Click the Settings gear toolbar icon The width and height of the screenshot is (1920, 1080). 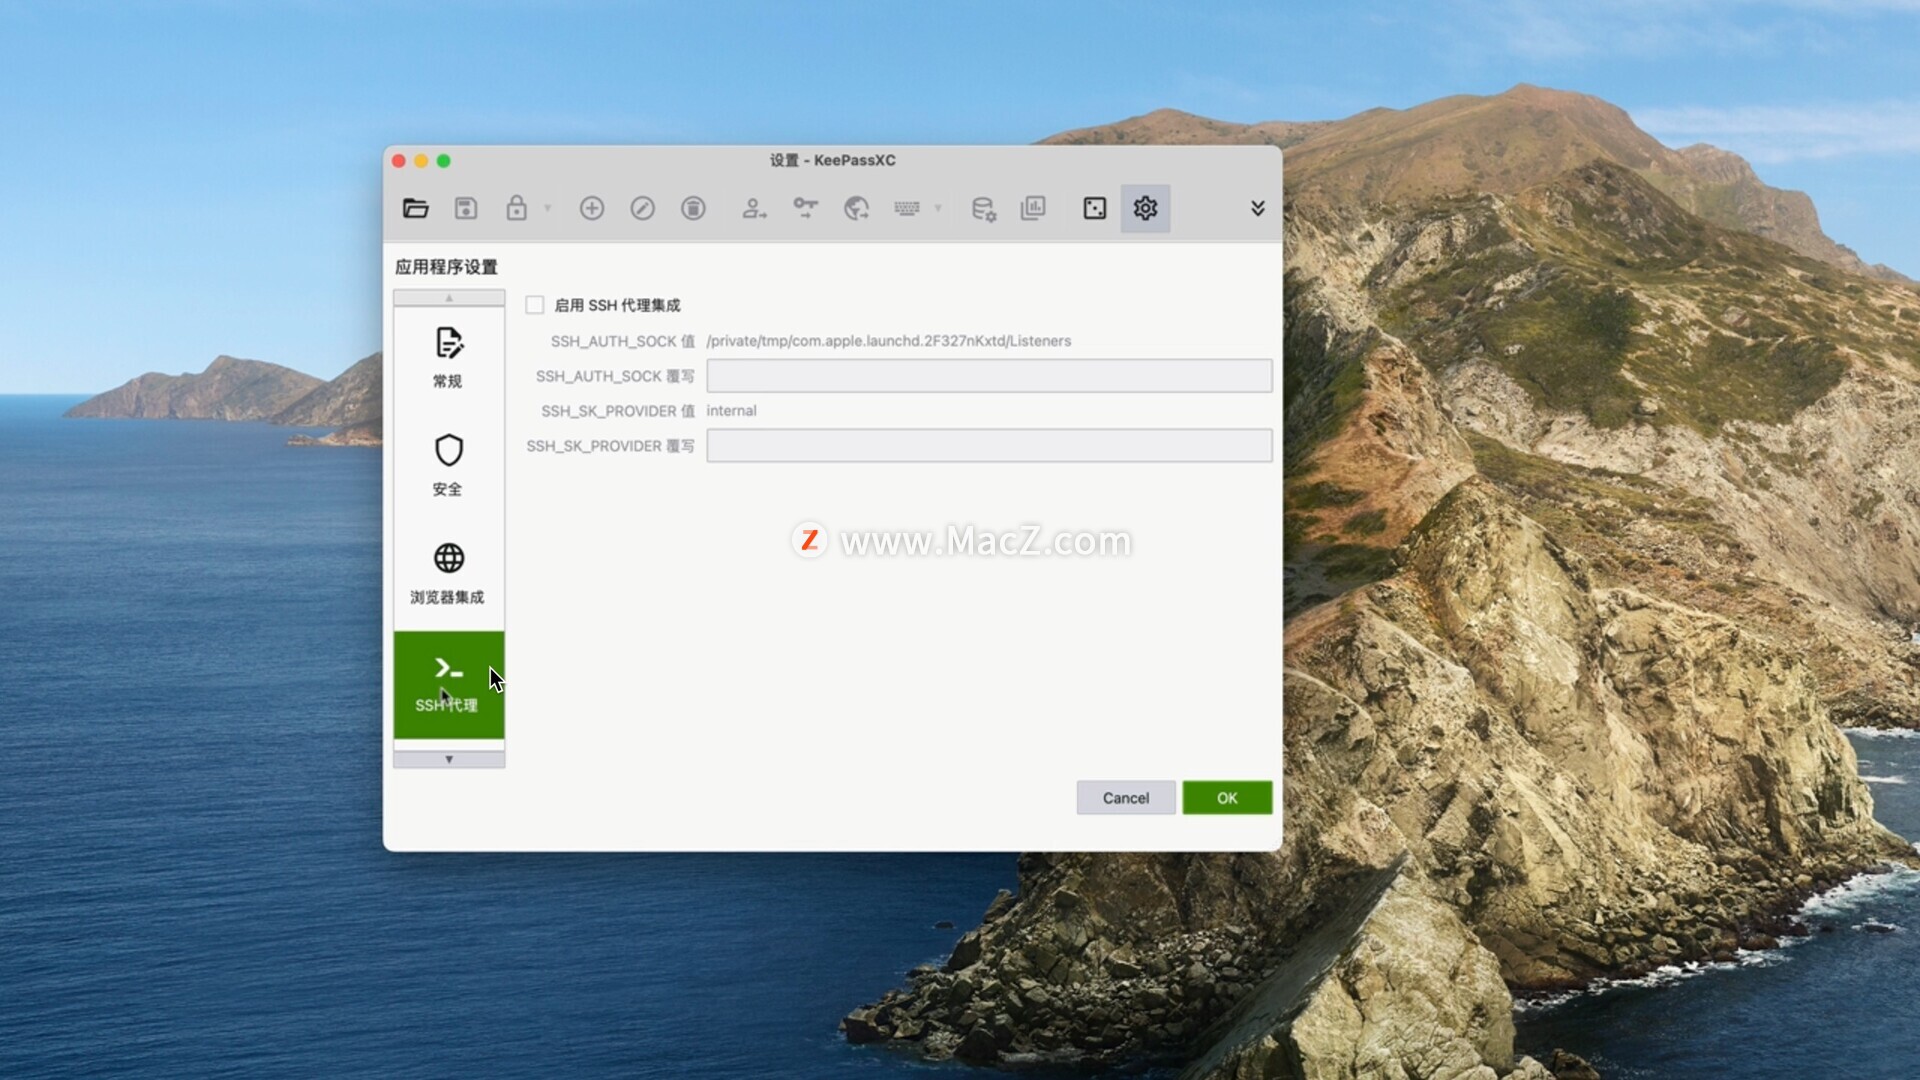tap(1145, 208)
